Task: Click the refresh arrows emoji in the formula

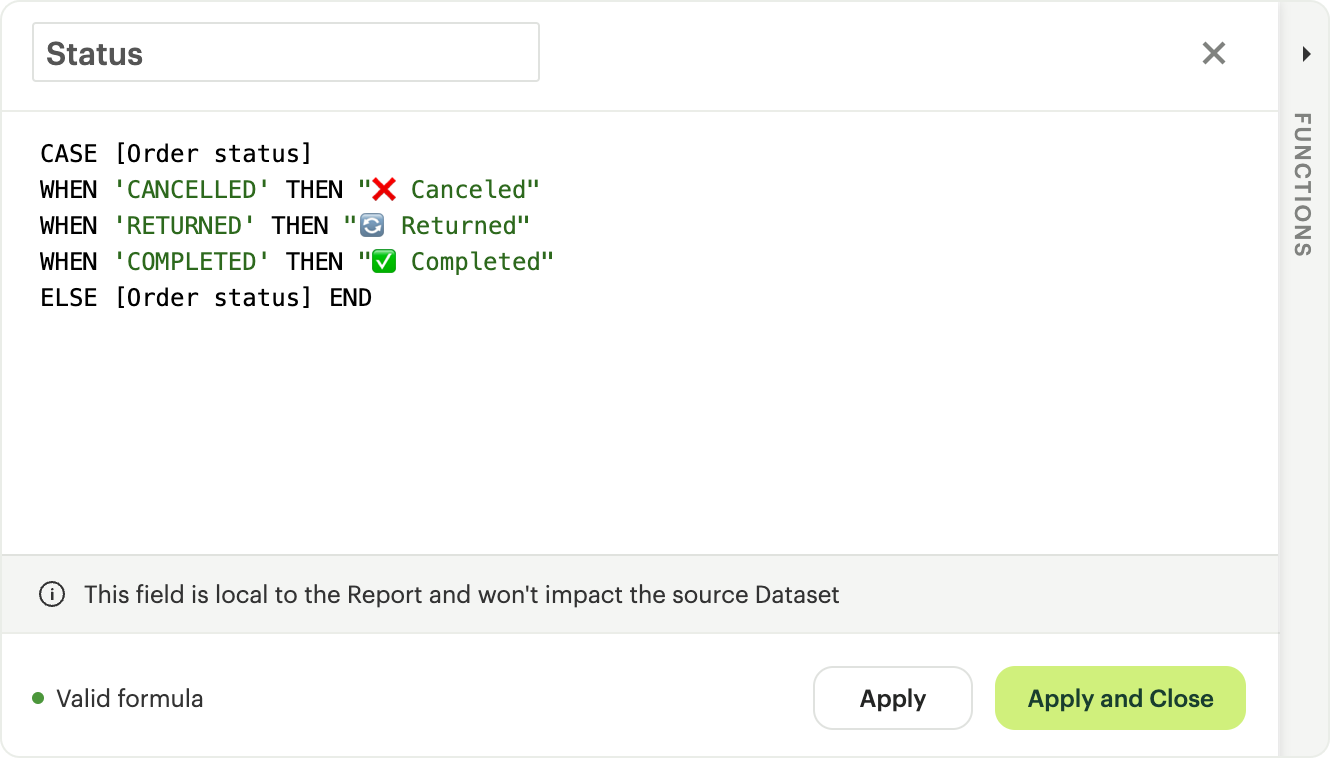Action: 372,226
